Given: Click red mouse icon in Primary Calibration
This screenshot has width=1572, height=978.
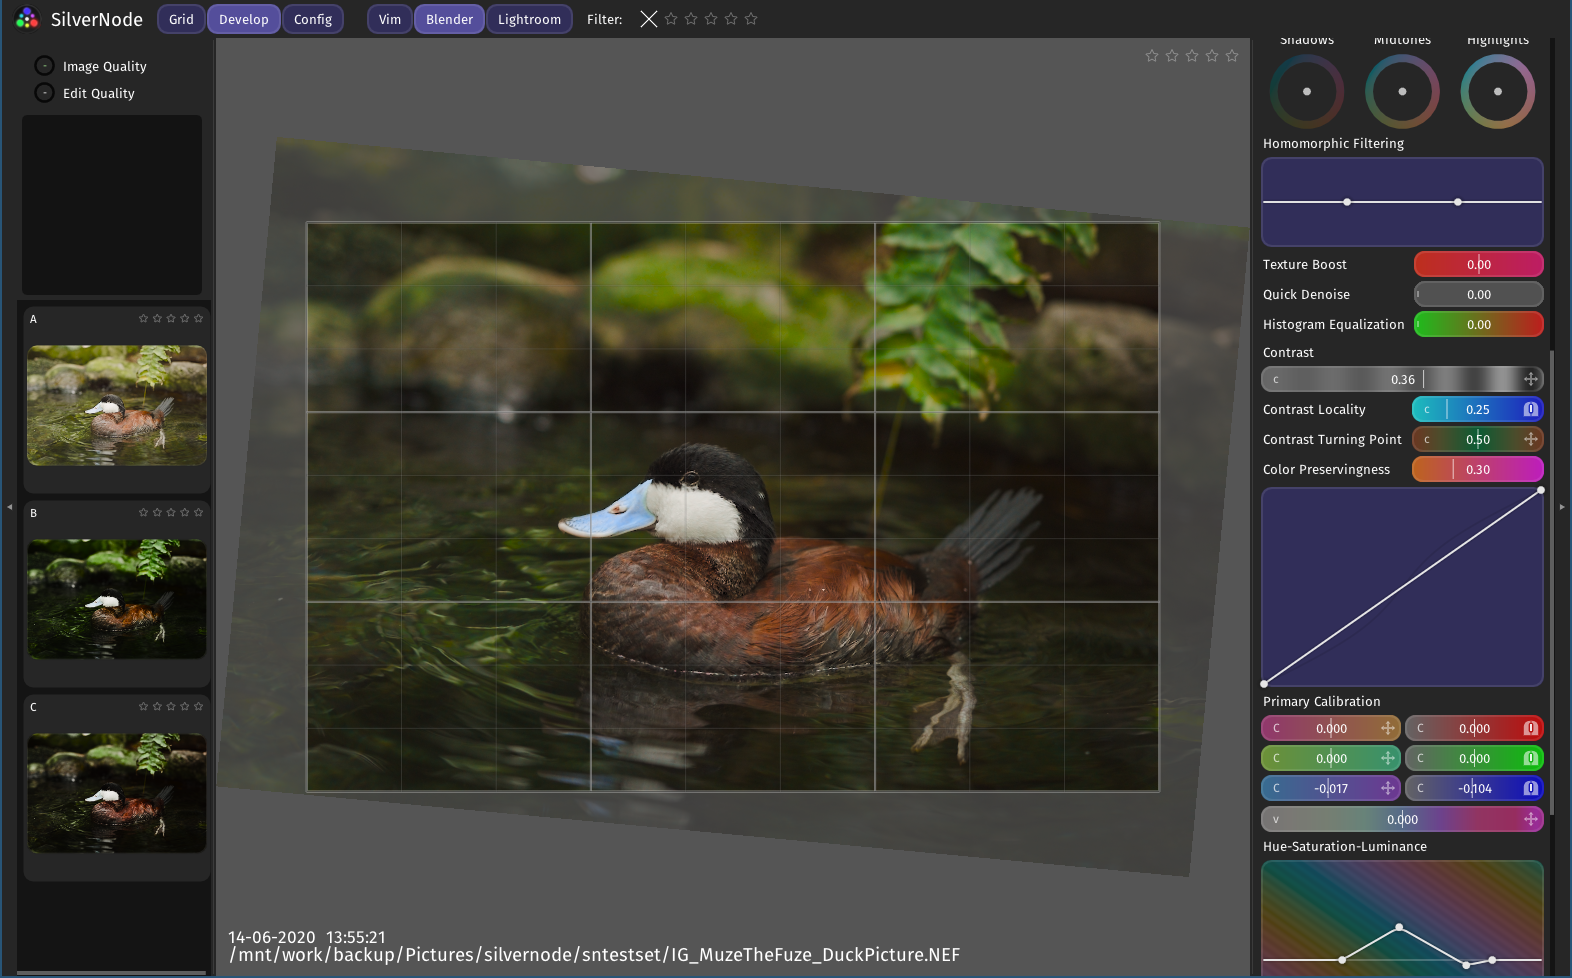Looking at the screenshot, I should pos(1530,728).
